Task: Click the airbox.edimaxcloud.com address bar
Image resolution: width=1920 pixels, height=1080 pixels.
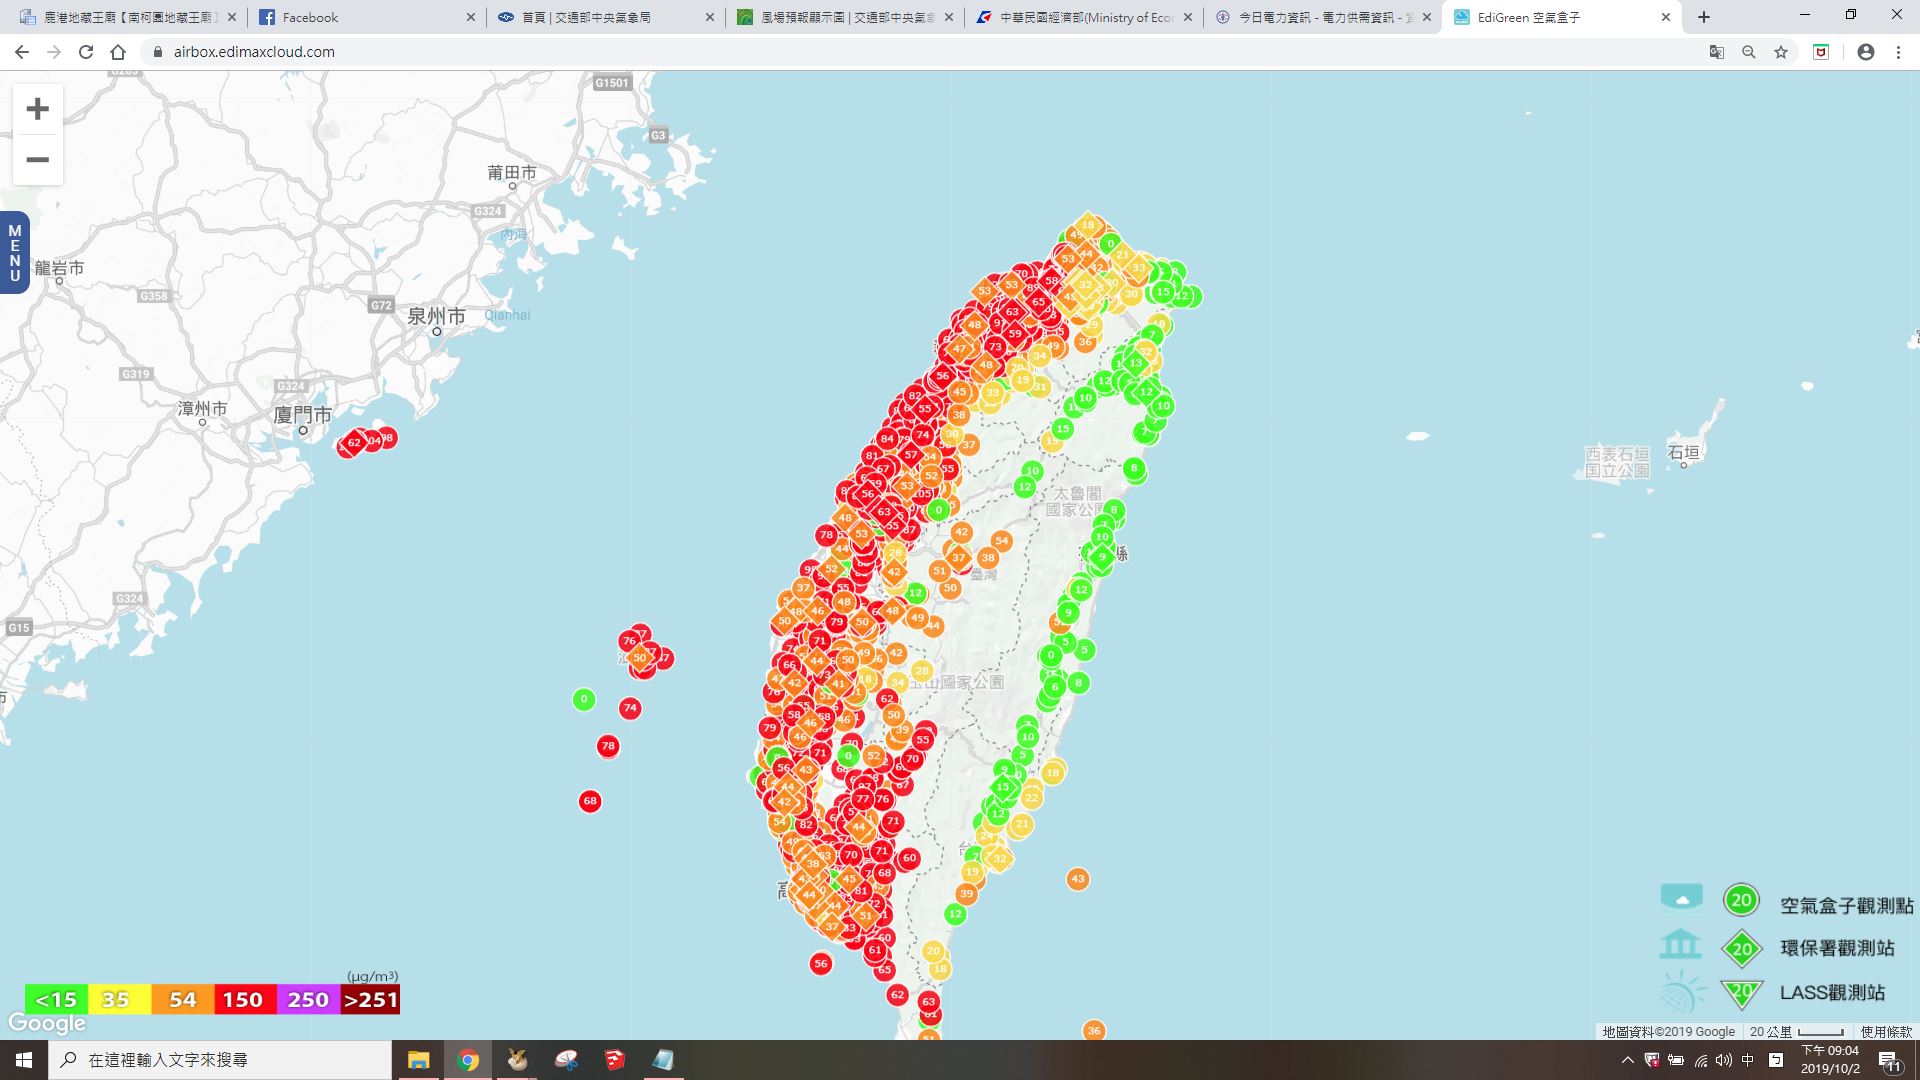Action: click(920, 52)
